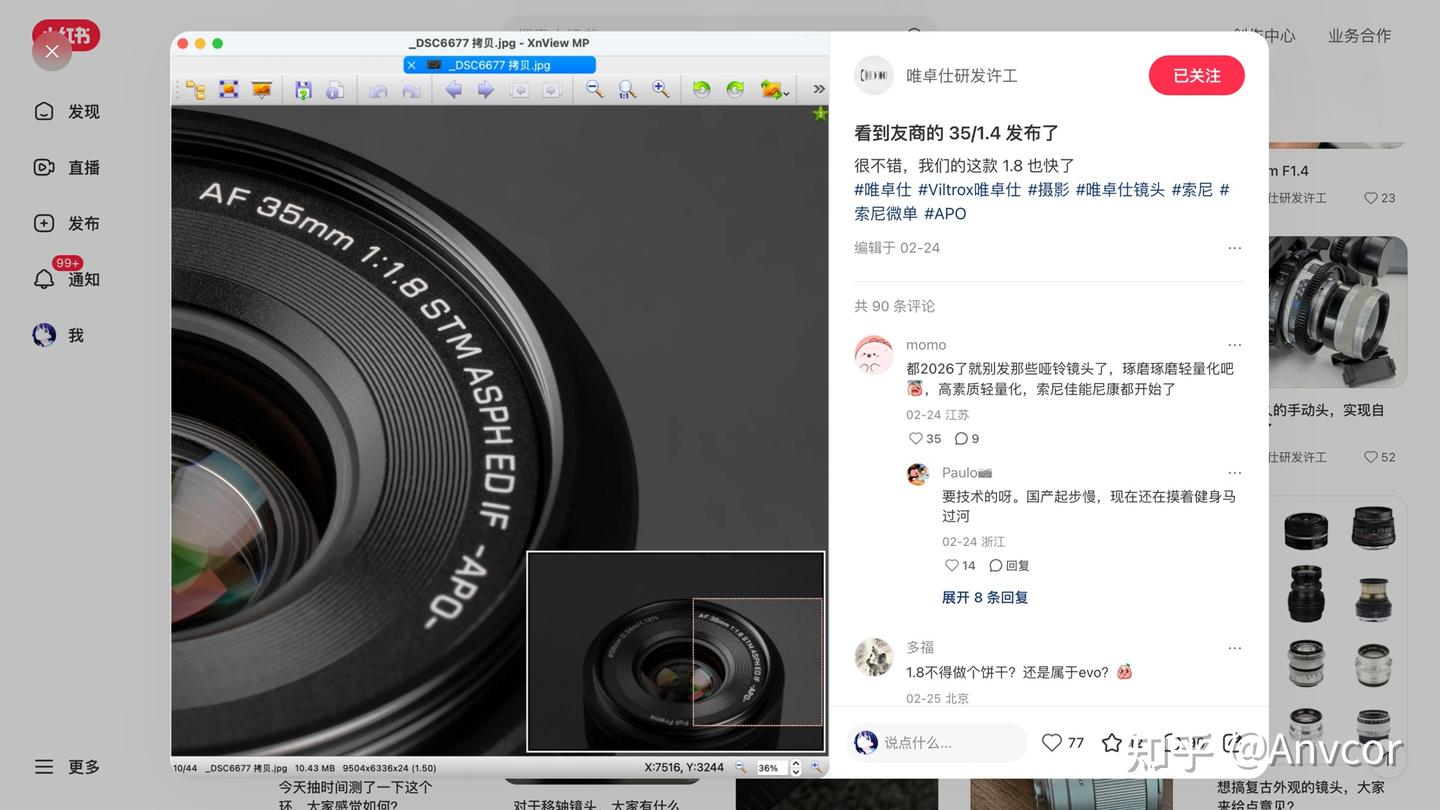Screen dimensions: 1440x810
Task: Click the navigator preview thumbnail
Action: point(675,651)
